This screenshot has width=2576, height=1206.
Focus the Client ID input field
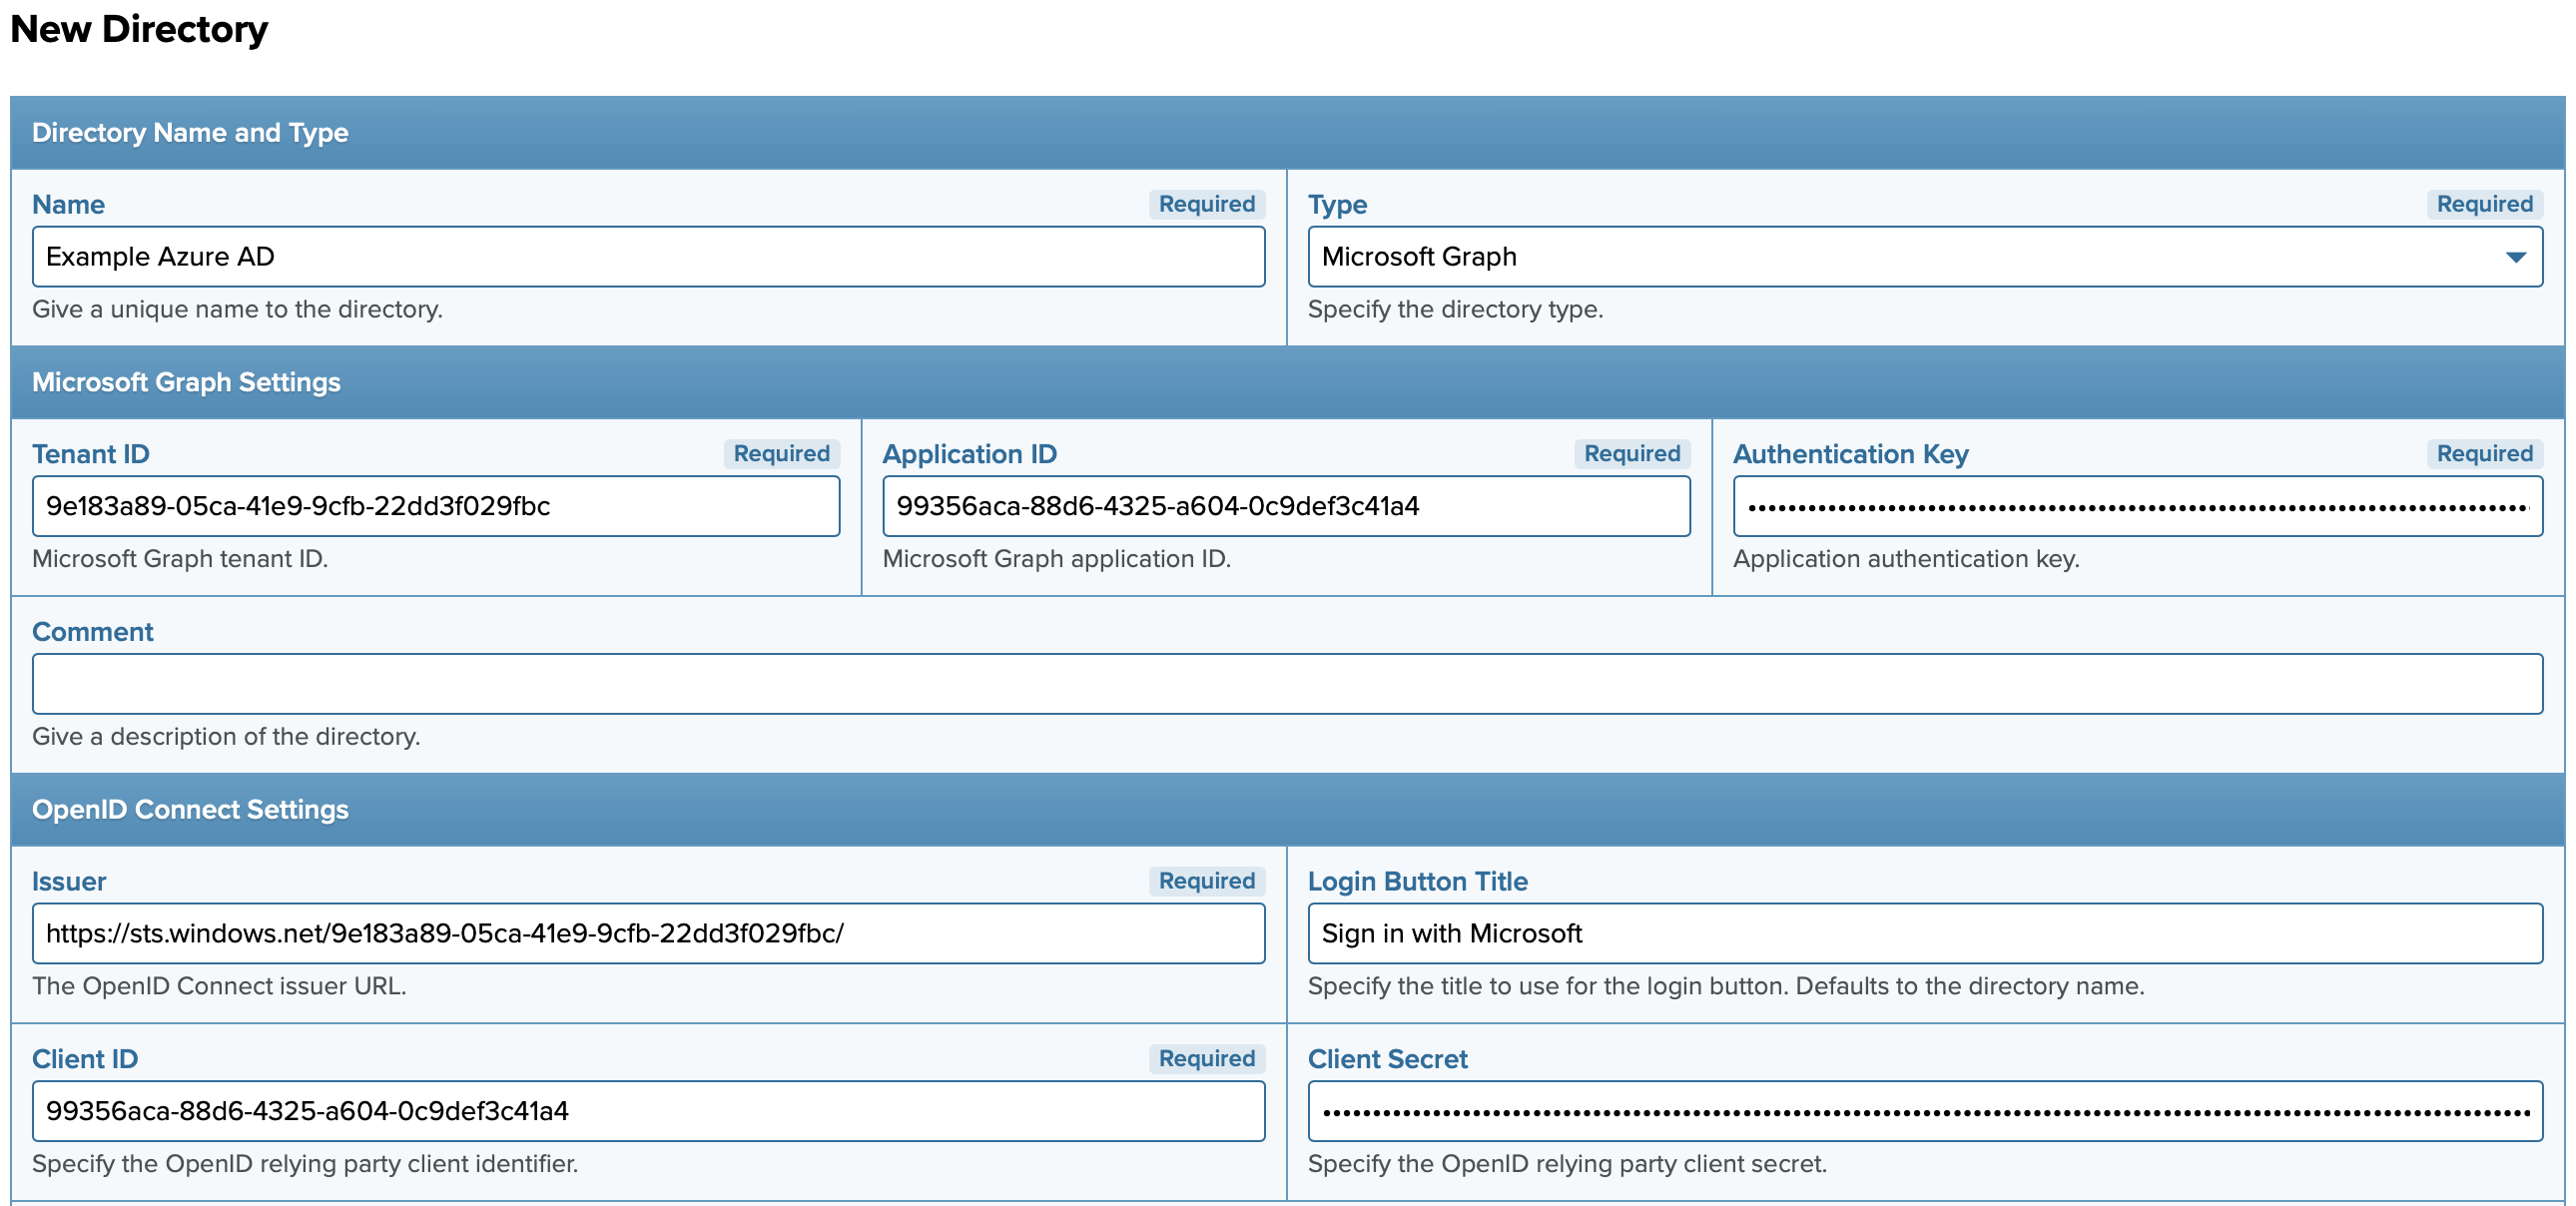point(648,1111)
